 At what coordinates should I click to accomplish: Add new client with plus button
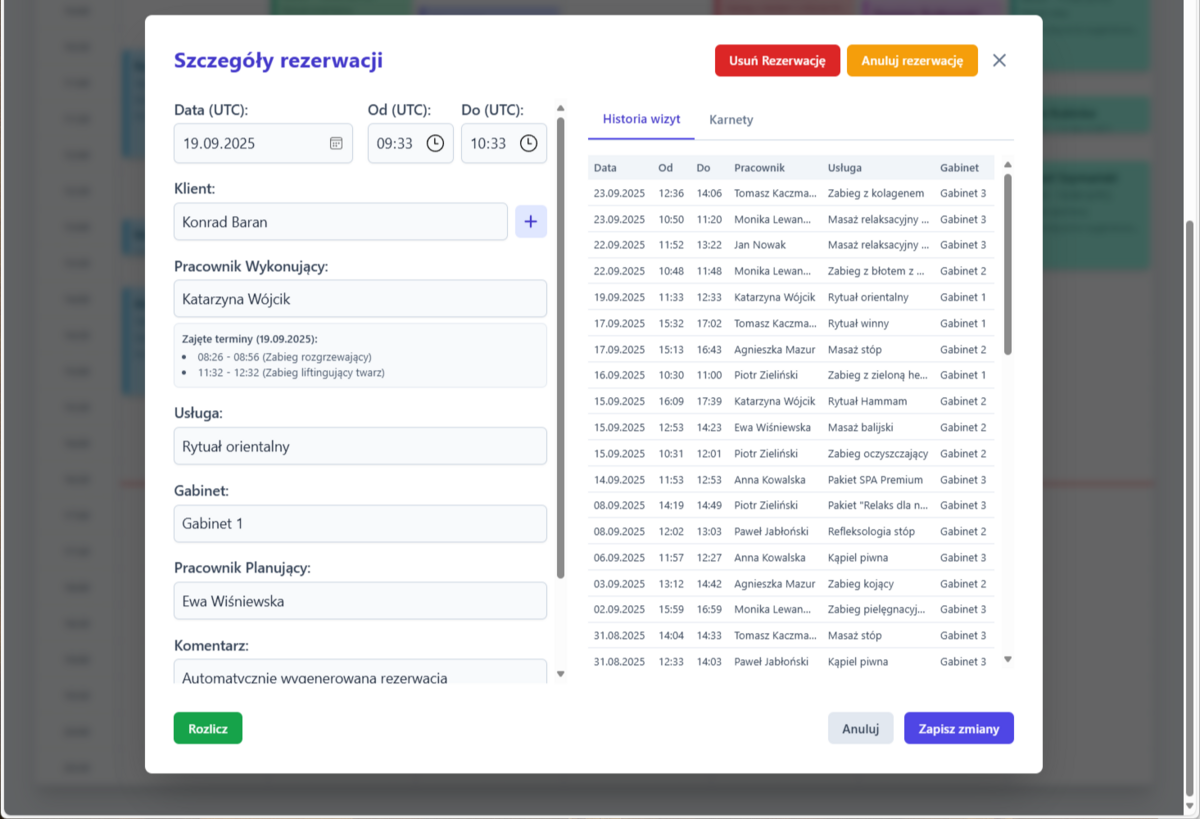tap(531, 221)
